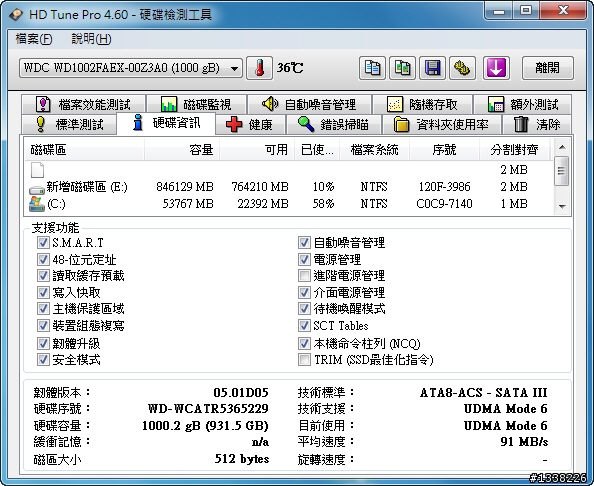Switch to the 隨機存取 tab

[422, 104]
